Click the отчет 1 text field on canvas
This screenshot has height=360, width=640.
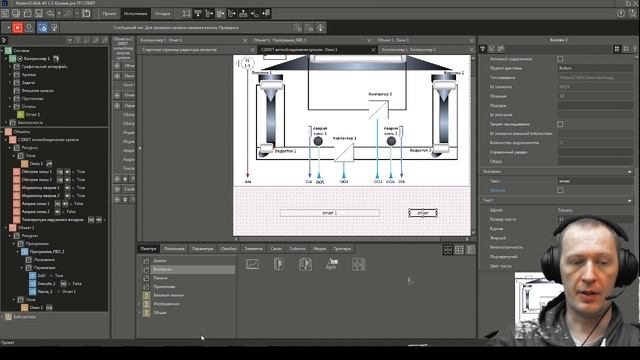click(x=330, y=213)
